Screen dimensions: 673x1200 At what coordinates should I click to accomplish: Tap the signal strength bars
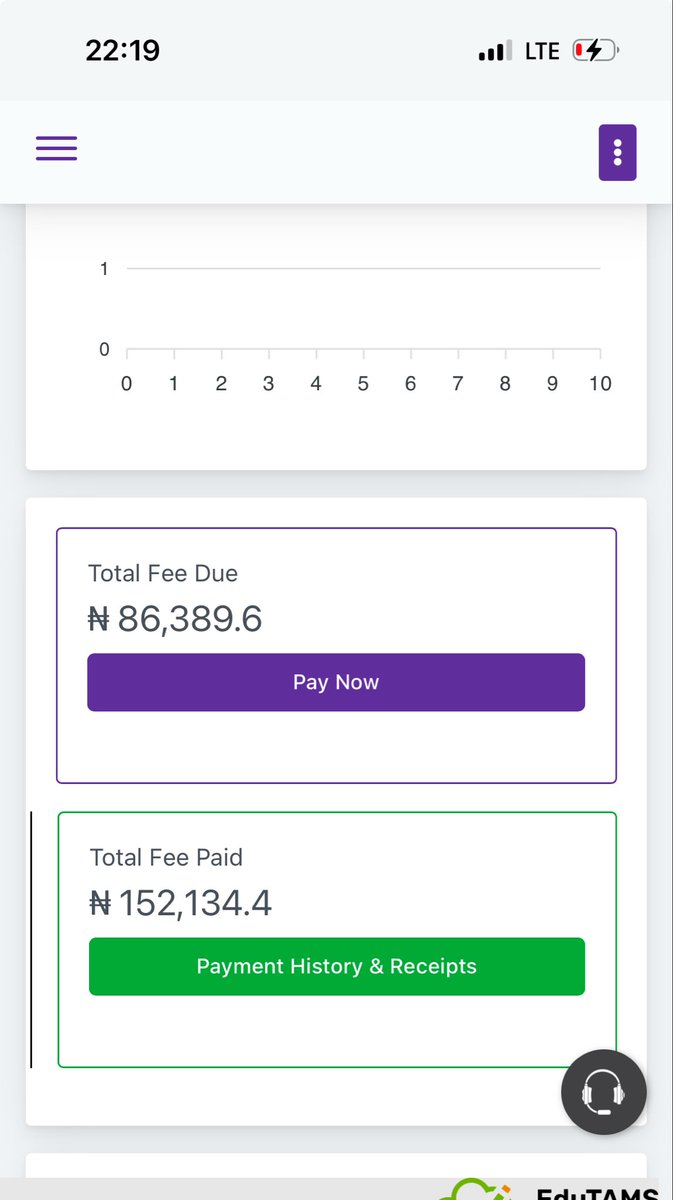pos(494,51)
